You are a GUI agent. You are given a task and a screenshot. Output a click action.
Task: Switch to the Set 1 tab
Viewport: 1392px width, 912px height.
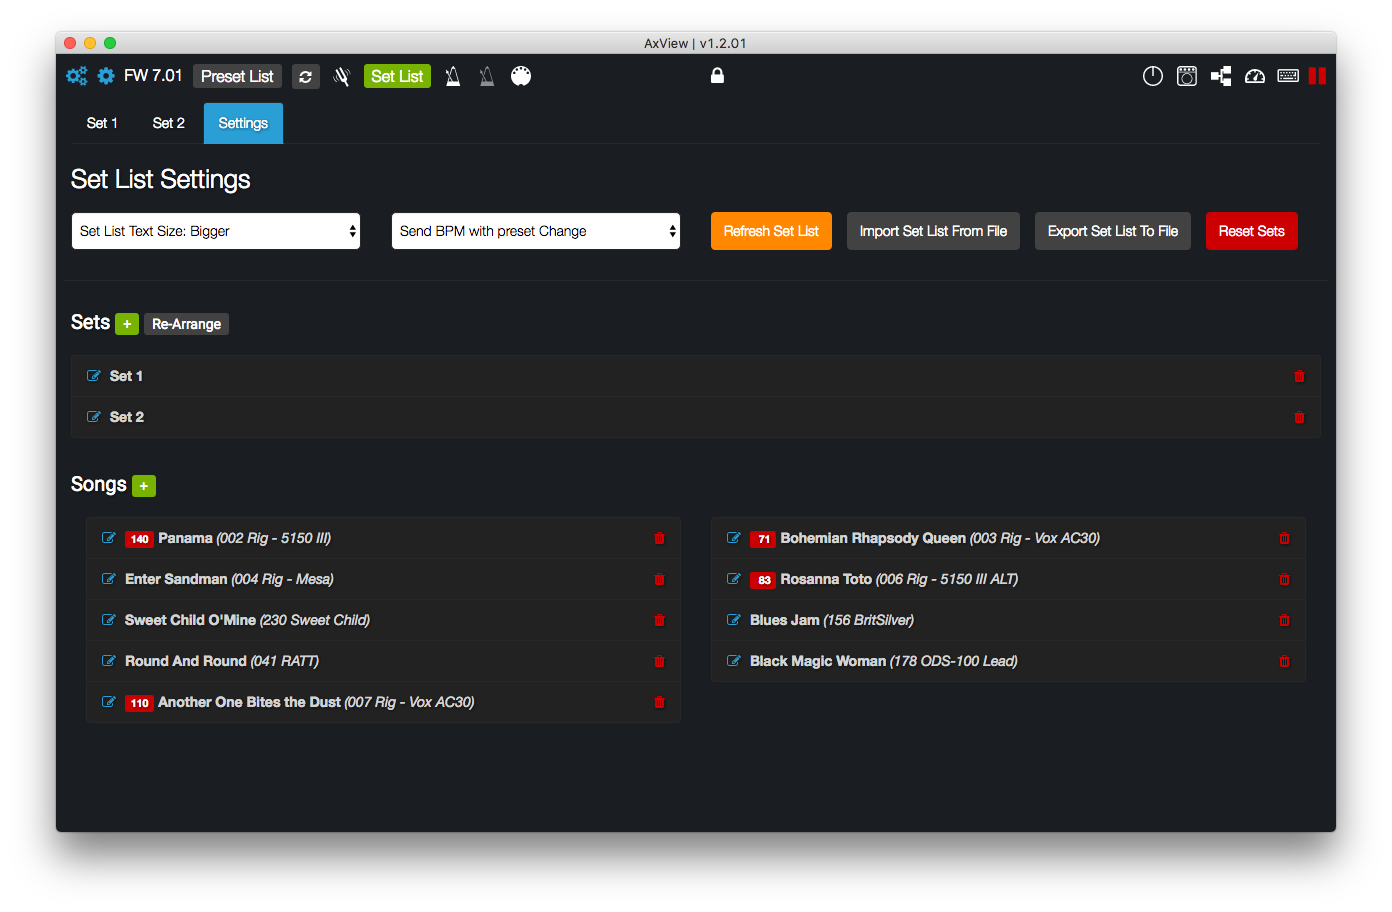click(x=102, y=123)
